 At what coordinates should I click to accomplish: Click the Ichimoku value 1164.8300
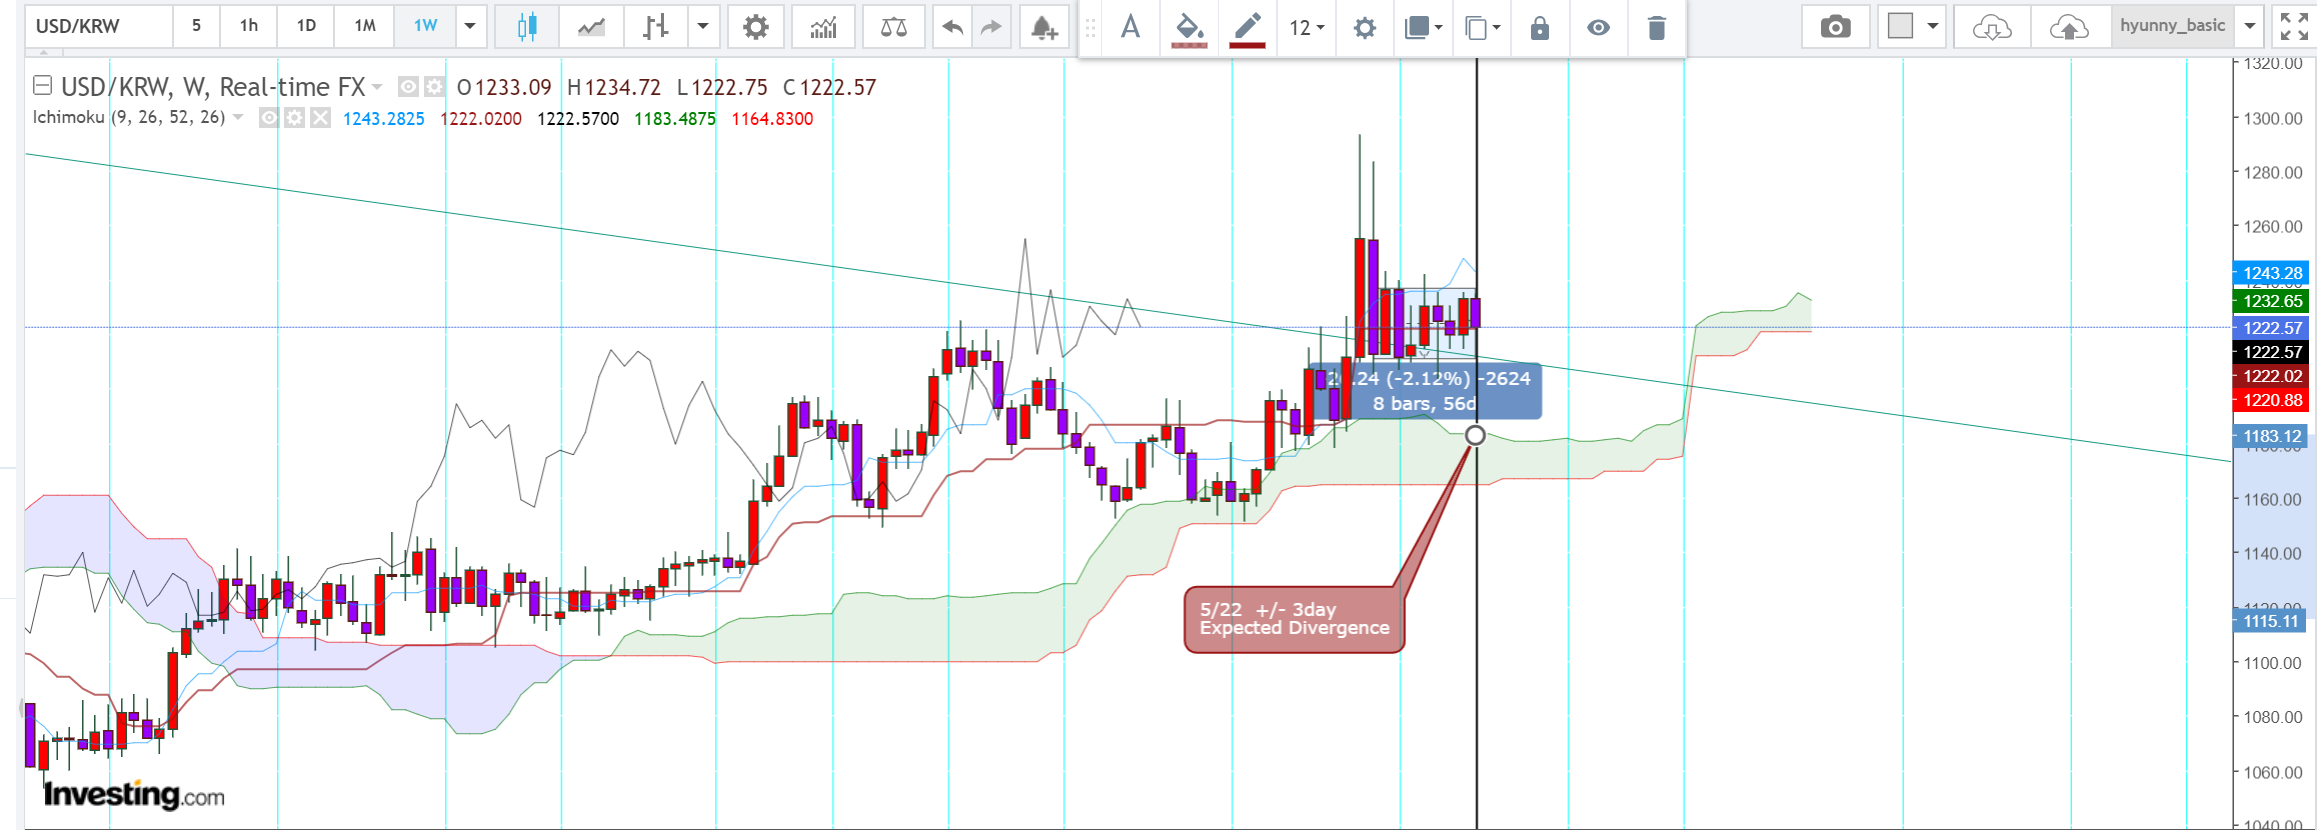[772, 119]
